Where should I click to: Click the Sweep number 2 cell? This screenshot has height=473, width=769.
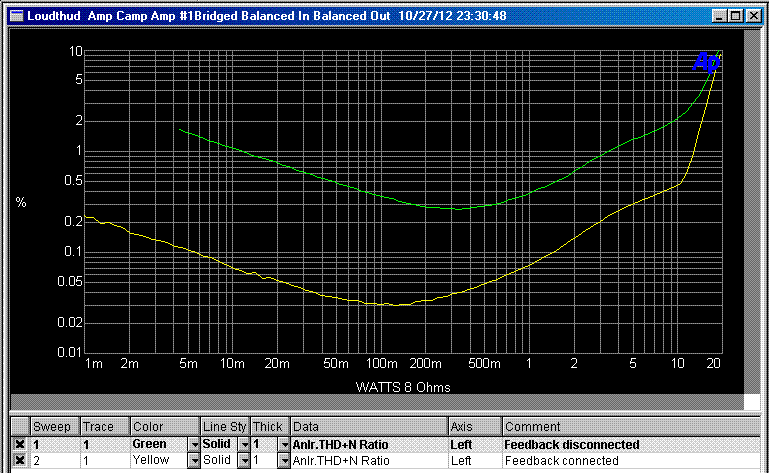point(55,461)
